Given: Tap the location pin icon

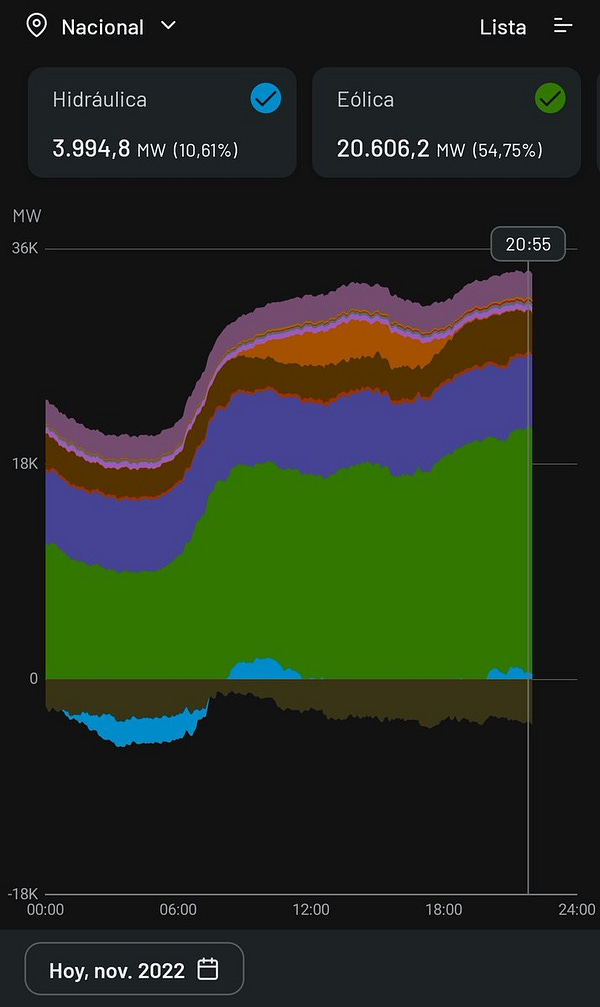Looking at the screenshot, I should tap(36, 26).
